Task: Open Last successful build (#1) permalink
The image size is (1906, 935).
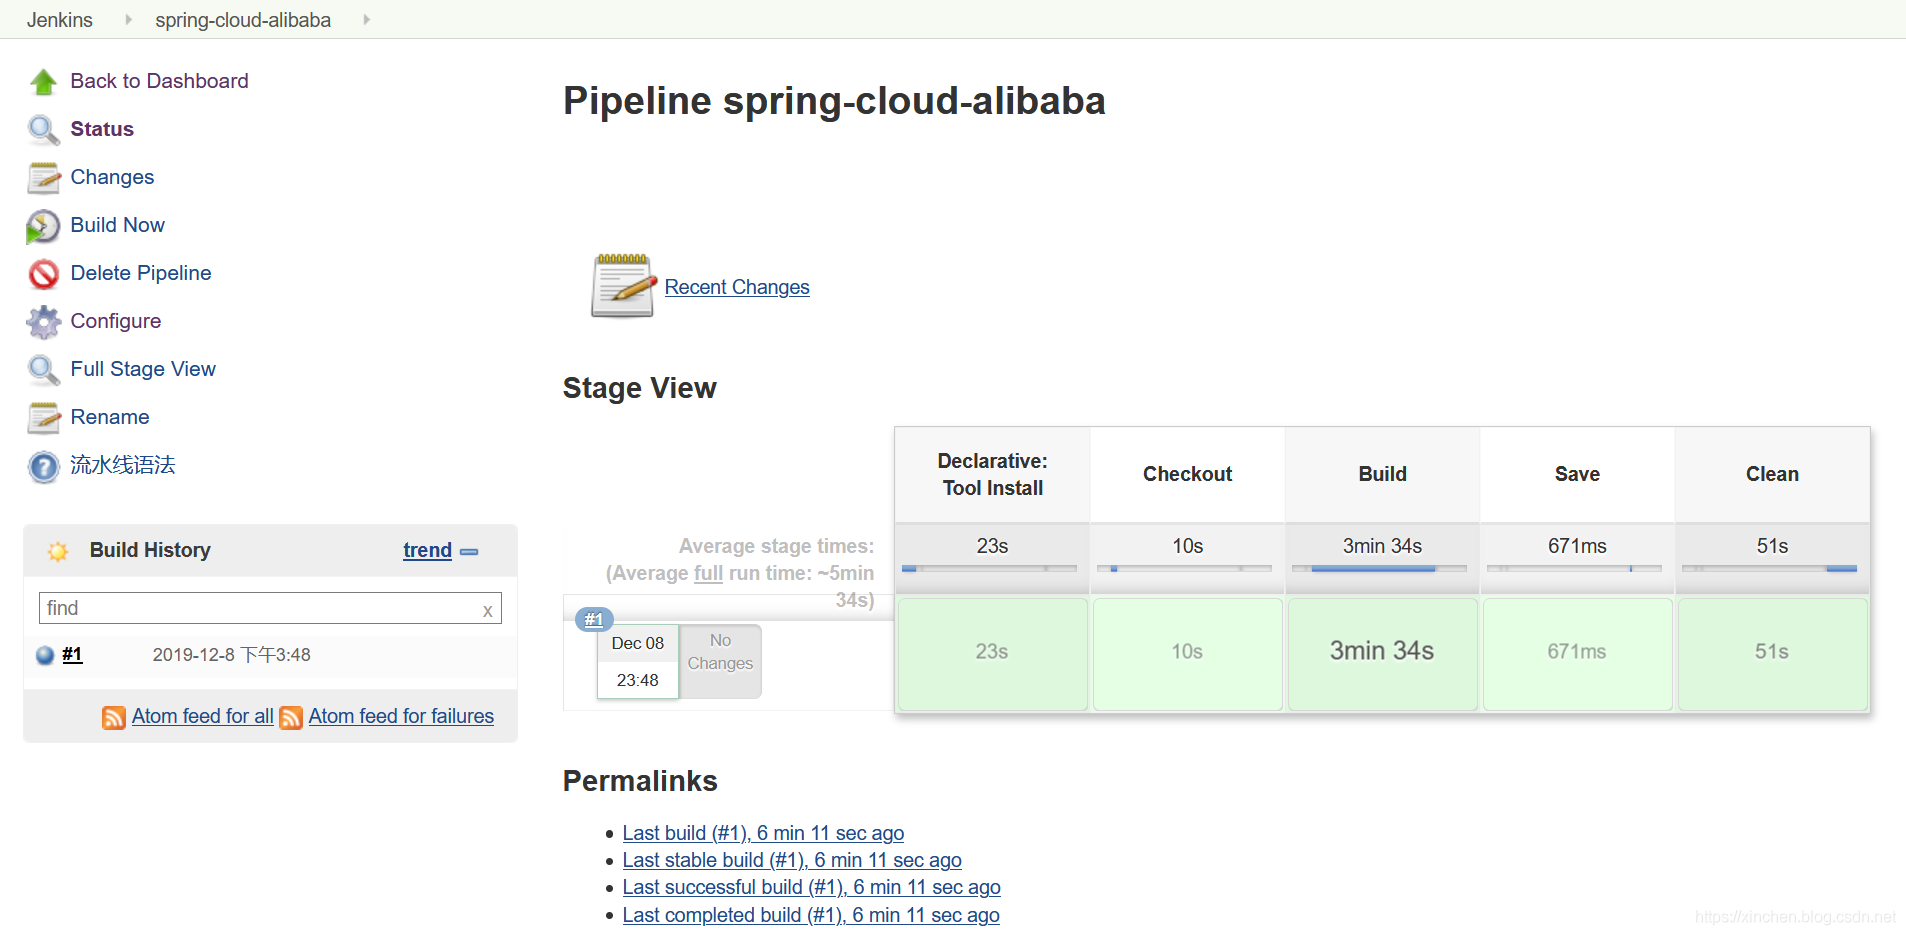Action: [811, 887]
